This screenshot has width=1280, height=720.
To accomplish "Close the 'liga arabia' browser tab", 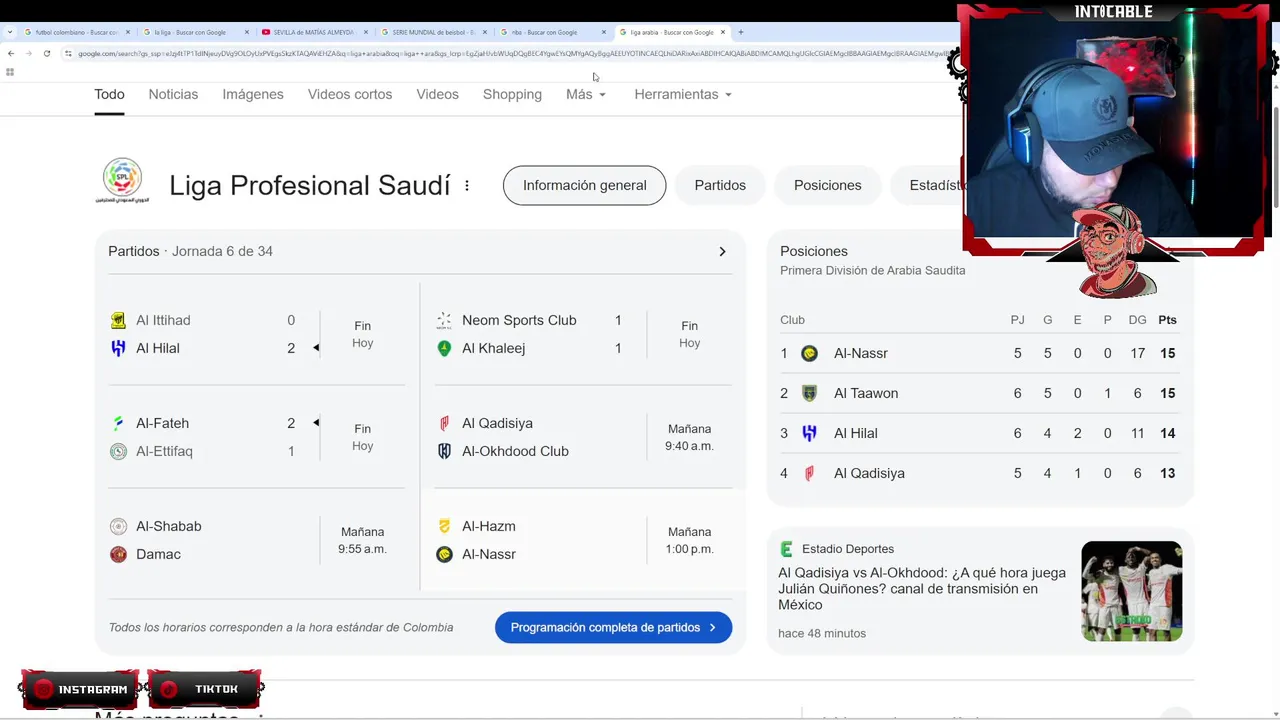I will (723, 32).
